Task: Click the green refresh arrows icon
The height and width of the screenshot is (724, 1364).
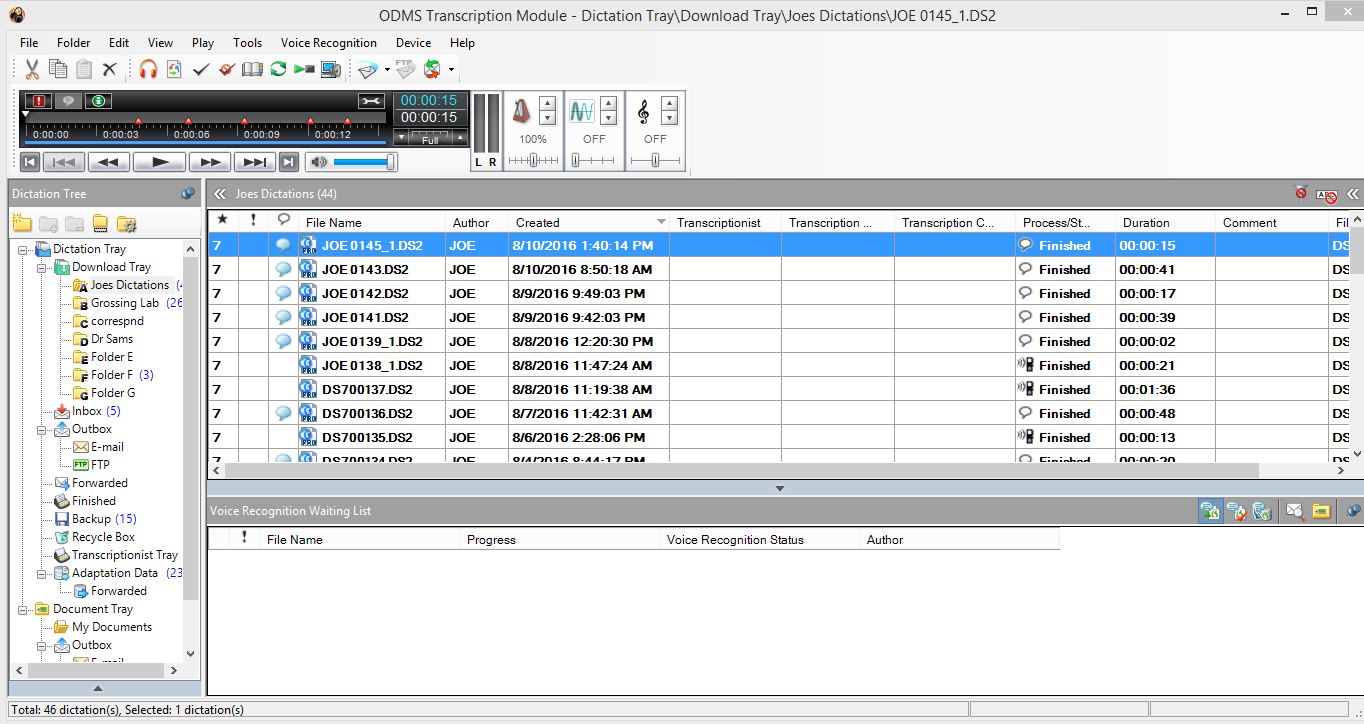Action: 278,69
